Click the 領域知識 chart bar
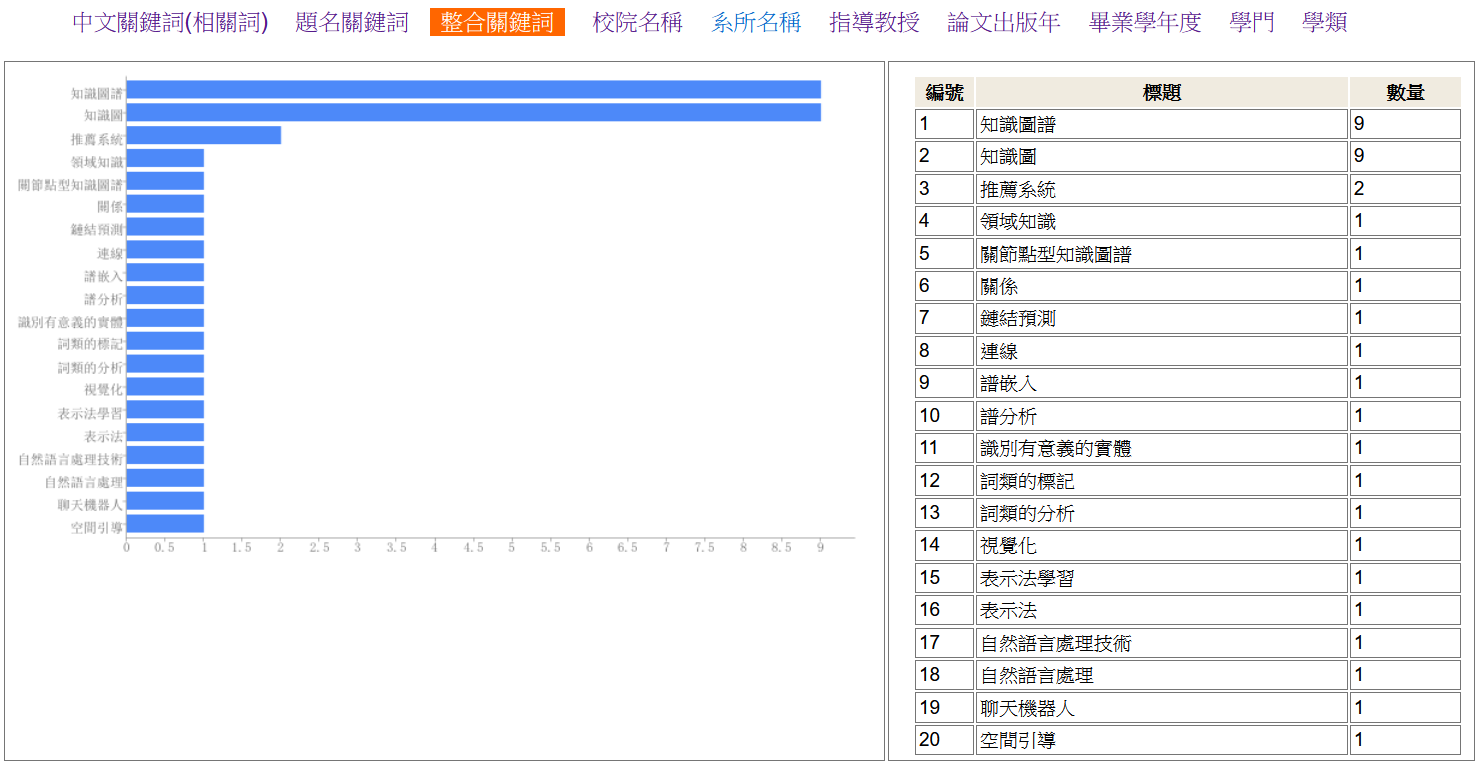The image size is (1478, 766). pos(165,158)
